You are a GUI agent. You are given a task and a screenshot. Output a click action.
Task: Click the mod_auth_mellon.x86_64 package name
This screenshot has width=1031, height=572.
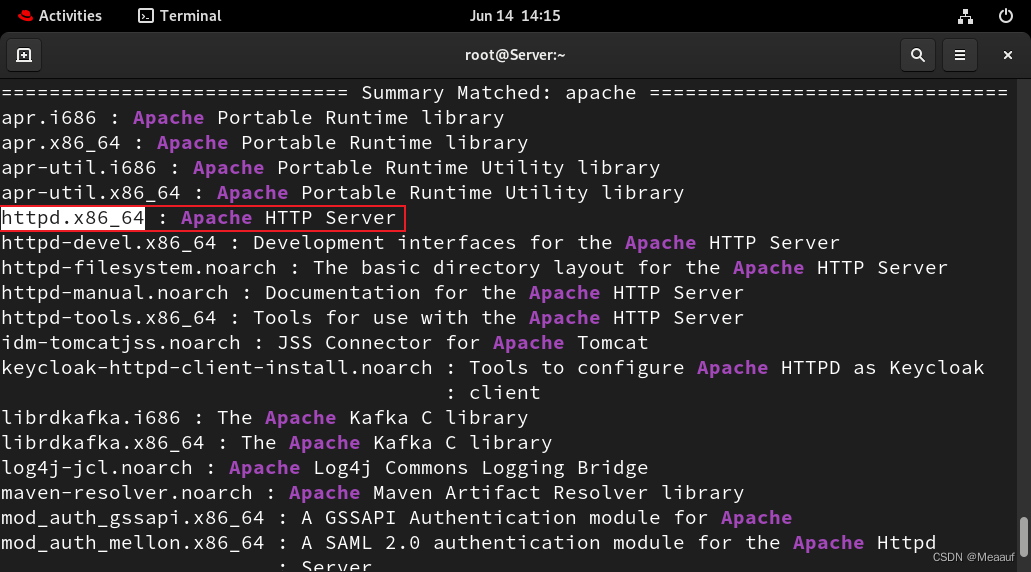click(x=133, y=542)
